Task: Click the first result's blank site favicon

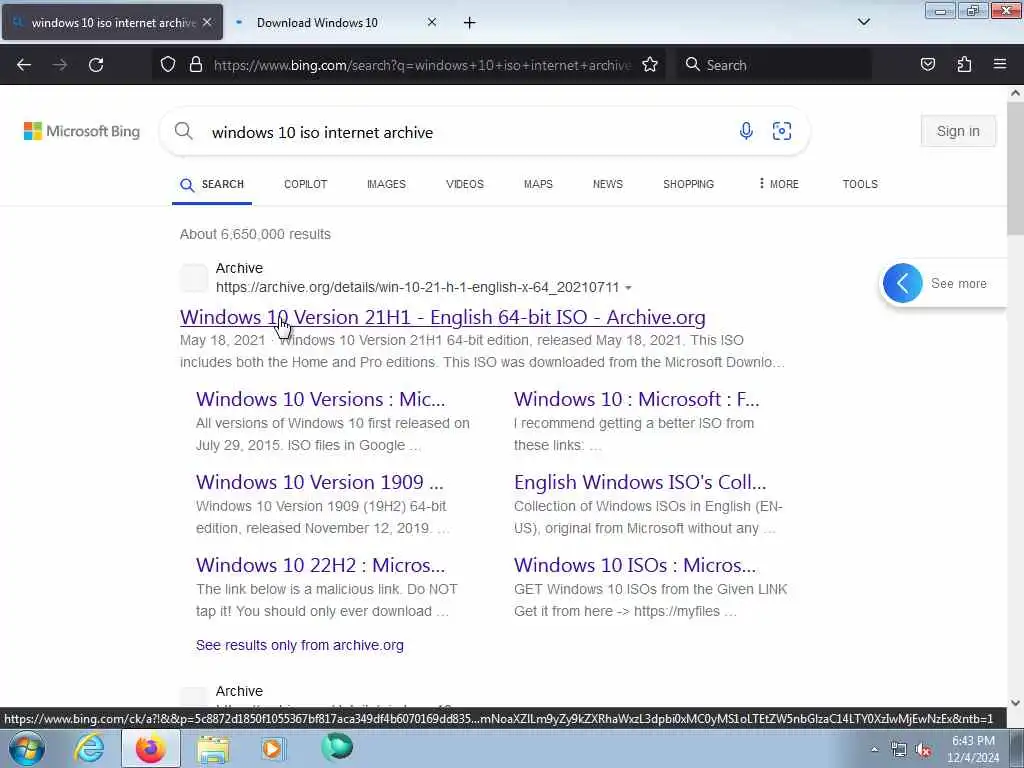Action: pyautogui.click(x=193, y=278)
